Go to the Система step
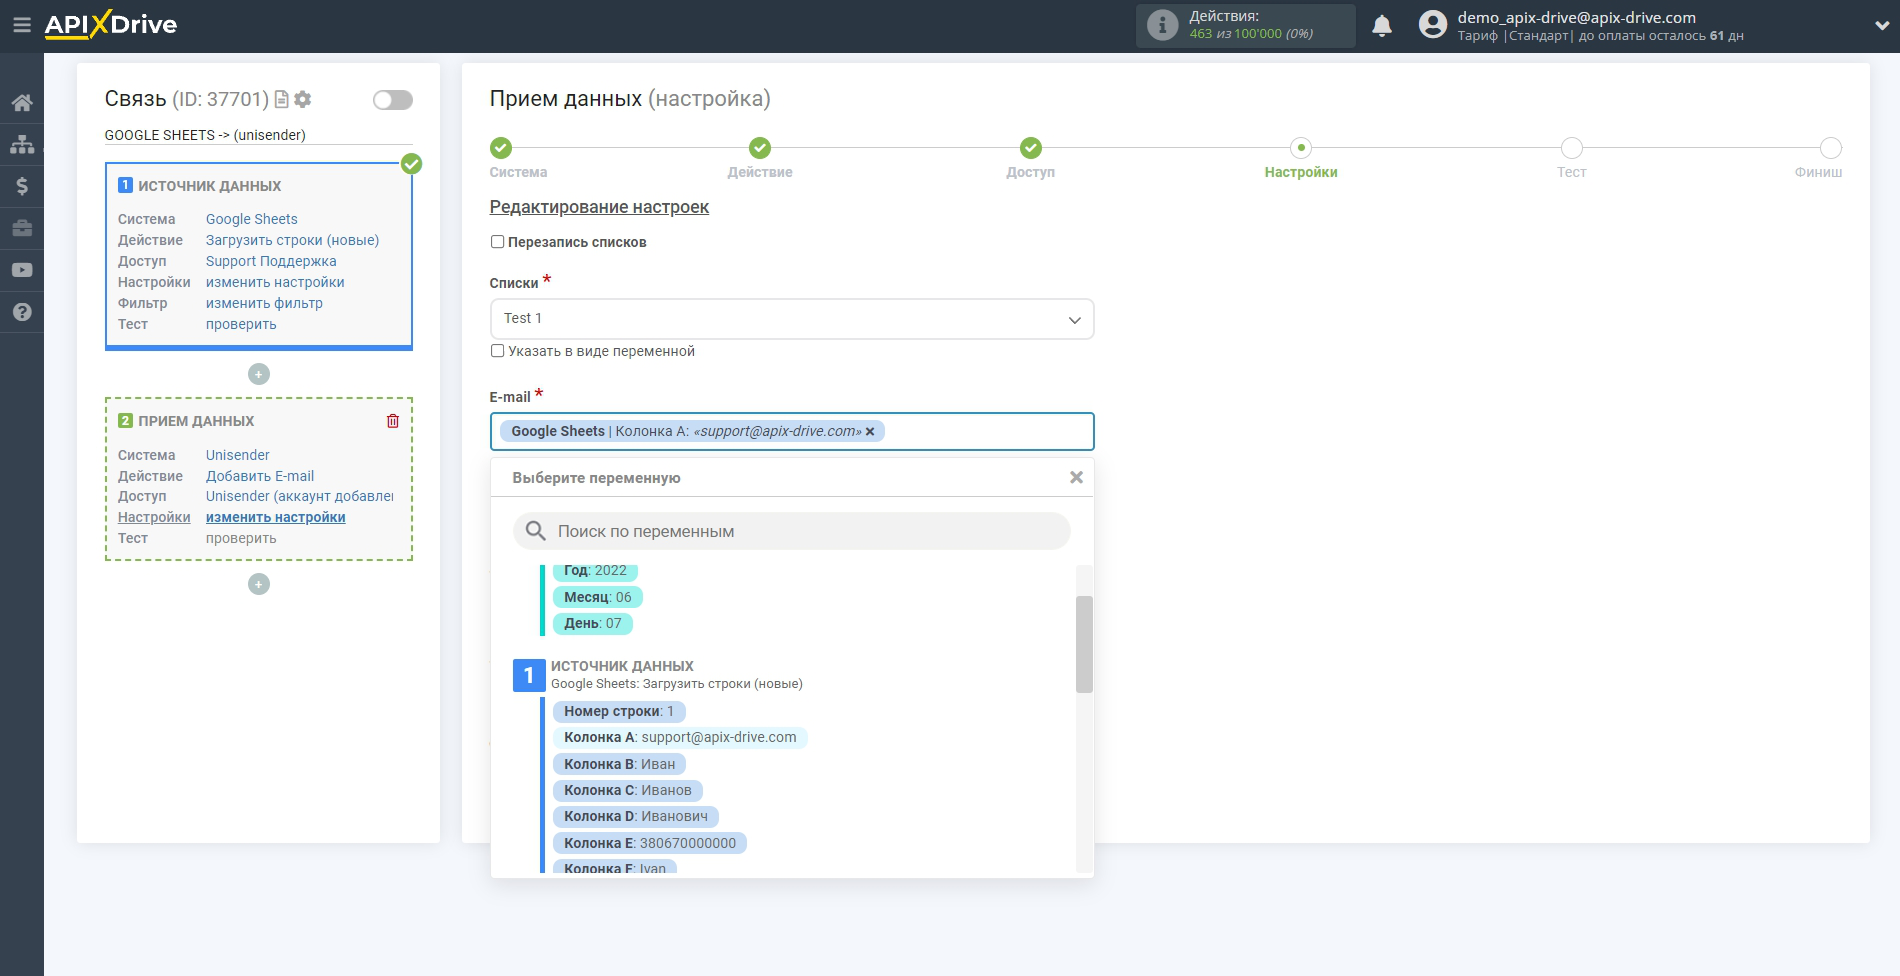The width and height of the screenshot is (1900, 976). (x=501, y=148)
